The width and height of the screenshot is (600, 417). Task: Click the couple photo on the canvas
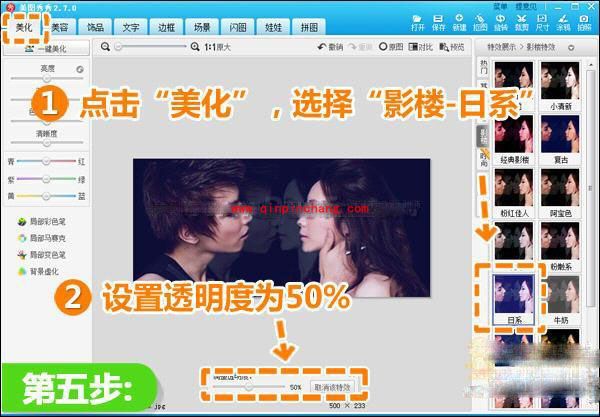[281, 227]
